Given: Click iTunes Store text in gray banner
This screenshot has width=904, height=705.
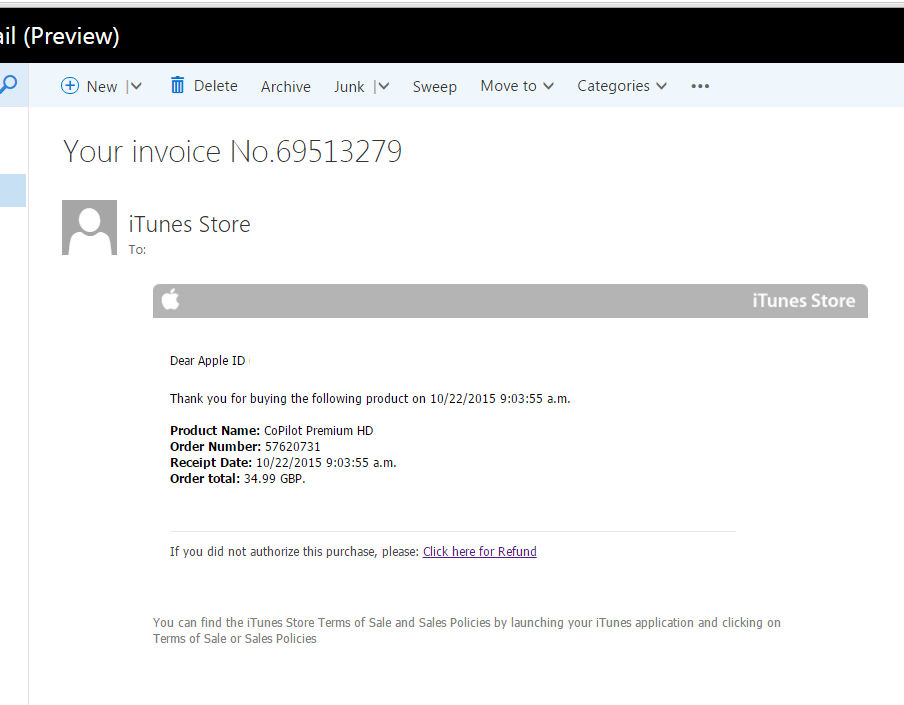Looking at the screenshot, I should (x=803, y=301).
